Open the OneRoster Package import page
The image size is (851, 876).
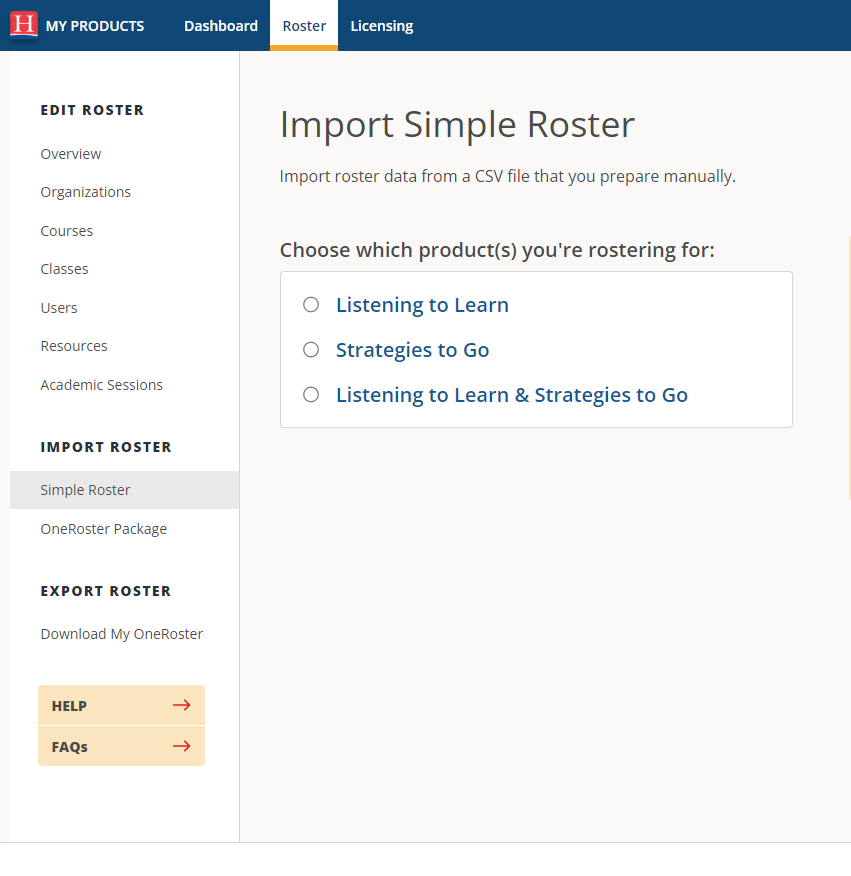pyautogui.click(x=103, y=528)
